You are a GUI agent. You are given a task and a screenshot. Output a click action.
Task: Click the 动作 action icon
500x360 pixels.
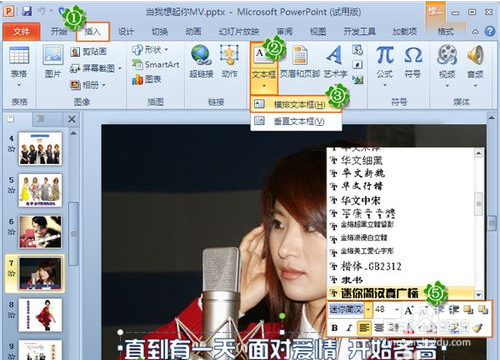click(229, 55)
